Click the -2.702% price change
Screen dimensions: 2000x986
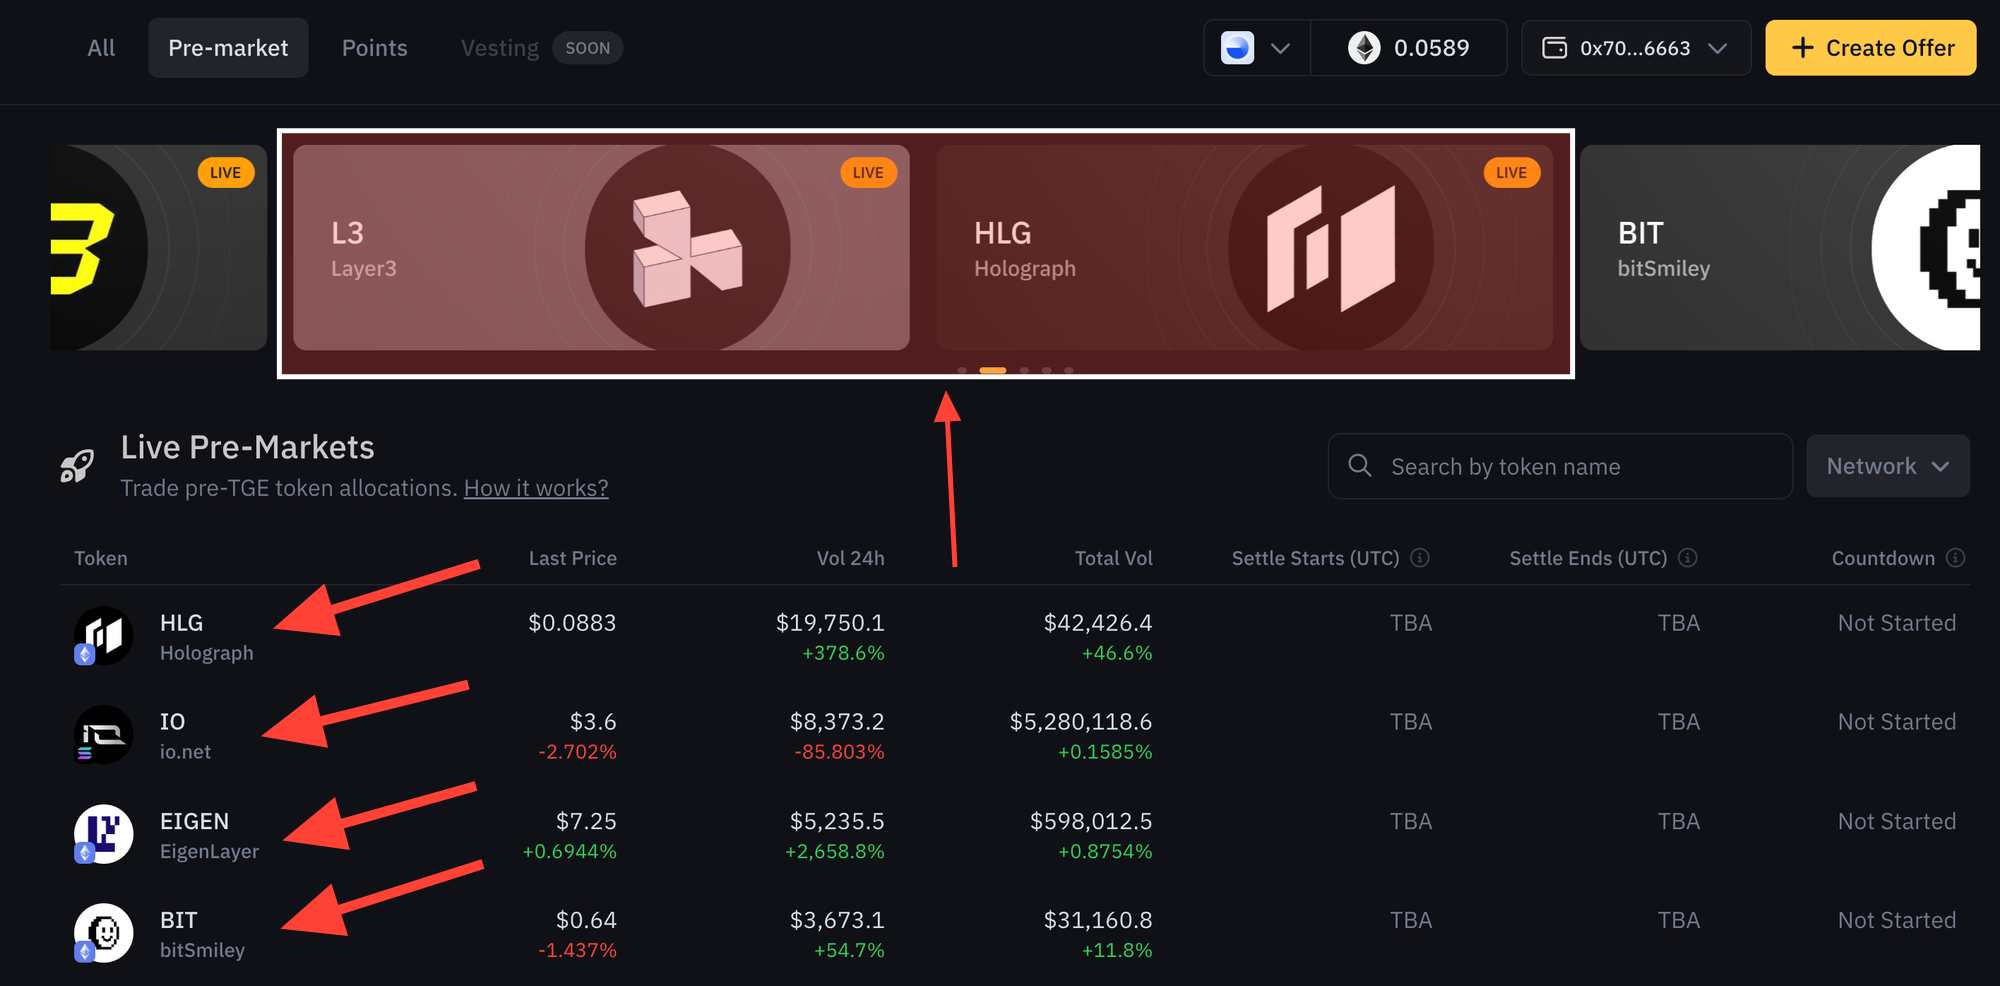pyautogui.click(x=577, y=752)
